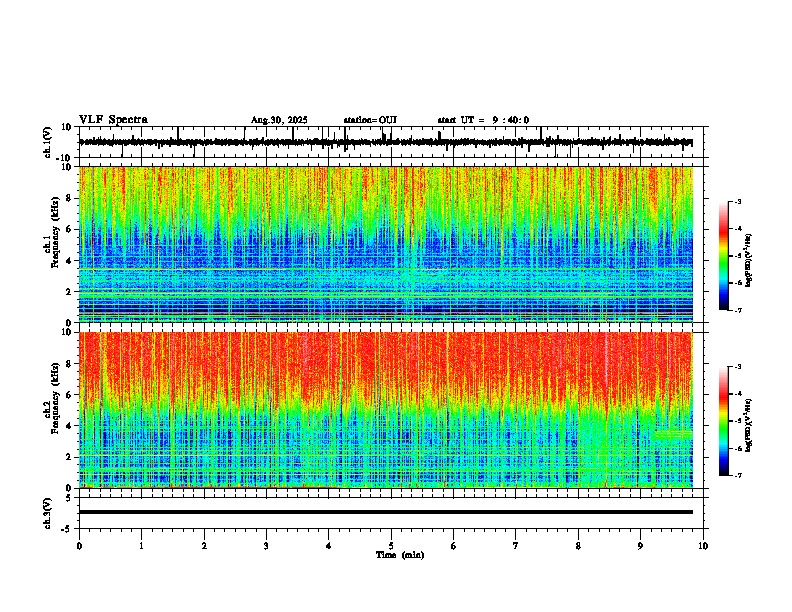792x612 pixels.
Task: Click tick label "6" on time axis
Action: point(454,546)
